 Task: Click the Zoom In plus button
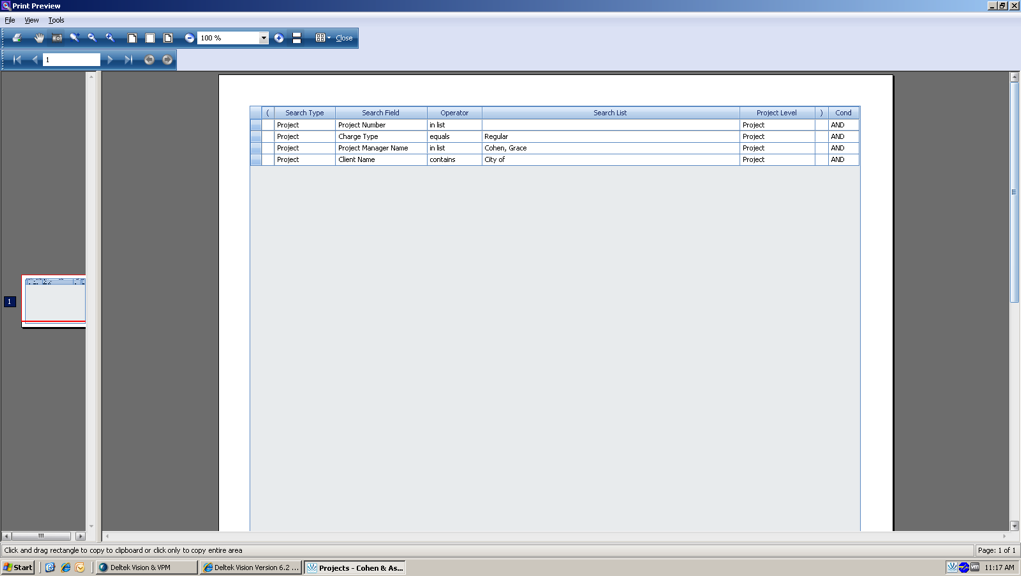(279, 38)
